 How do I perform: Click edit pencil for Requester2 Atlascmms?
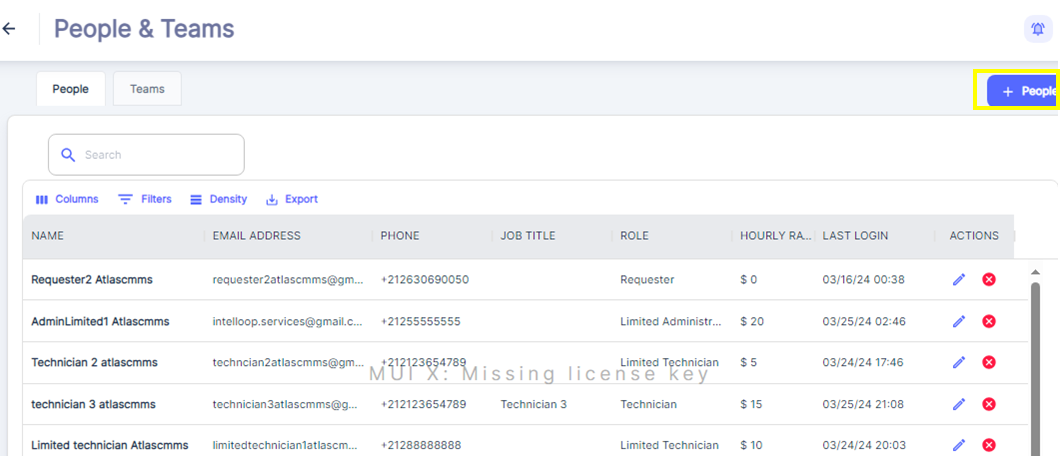pyautogui.click(x=959, y=279)
